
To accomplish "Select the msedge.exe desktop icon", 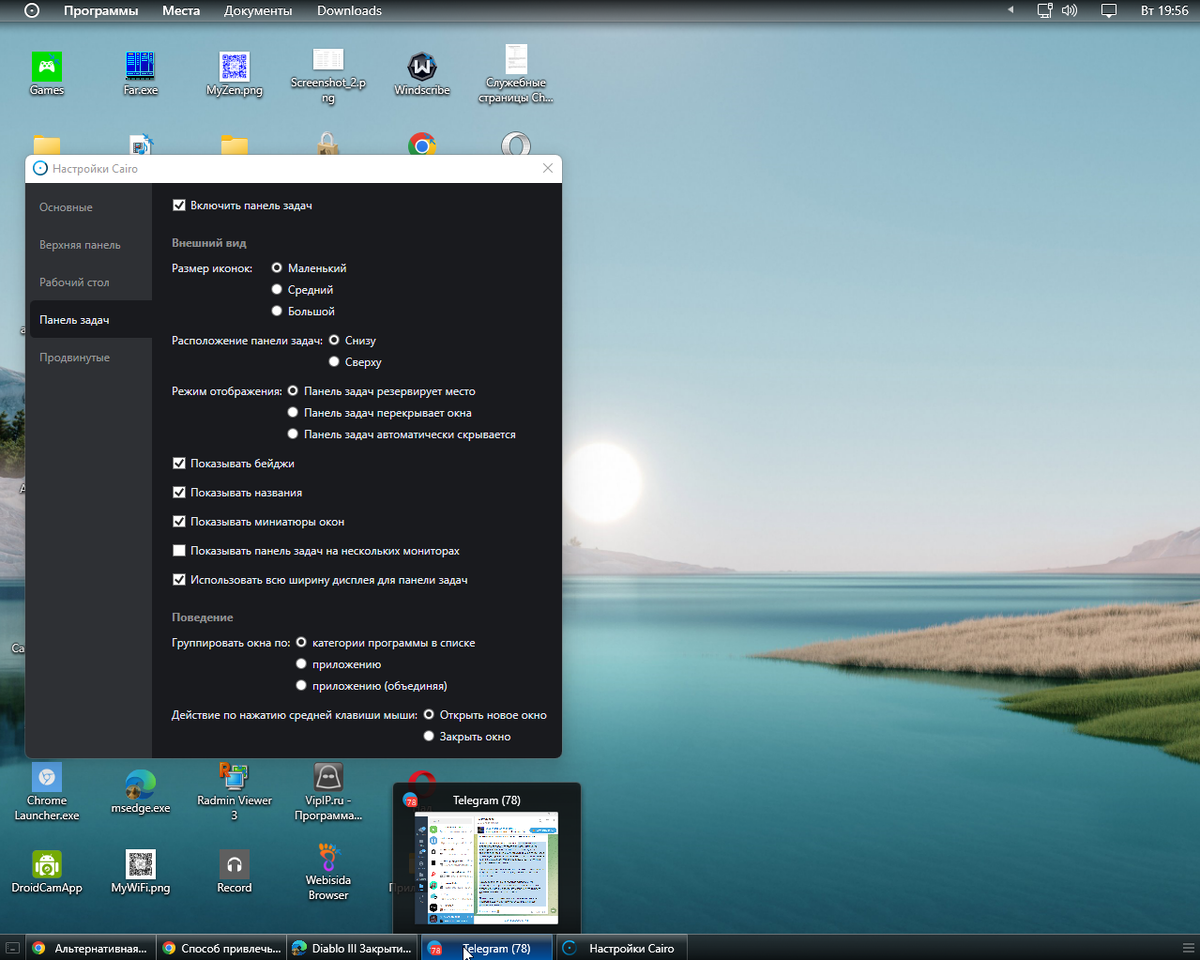I will pos(140,792).
